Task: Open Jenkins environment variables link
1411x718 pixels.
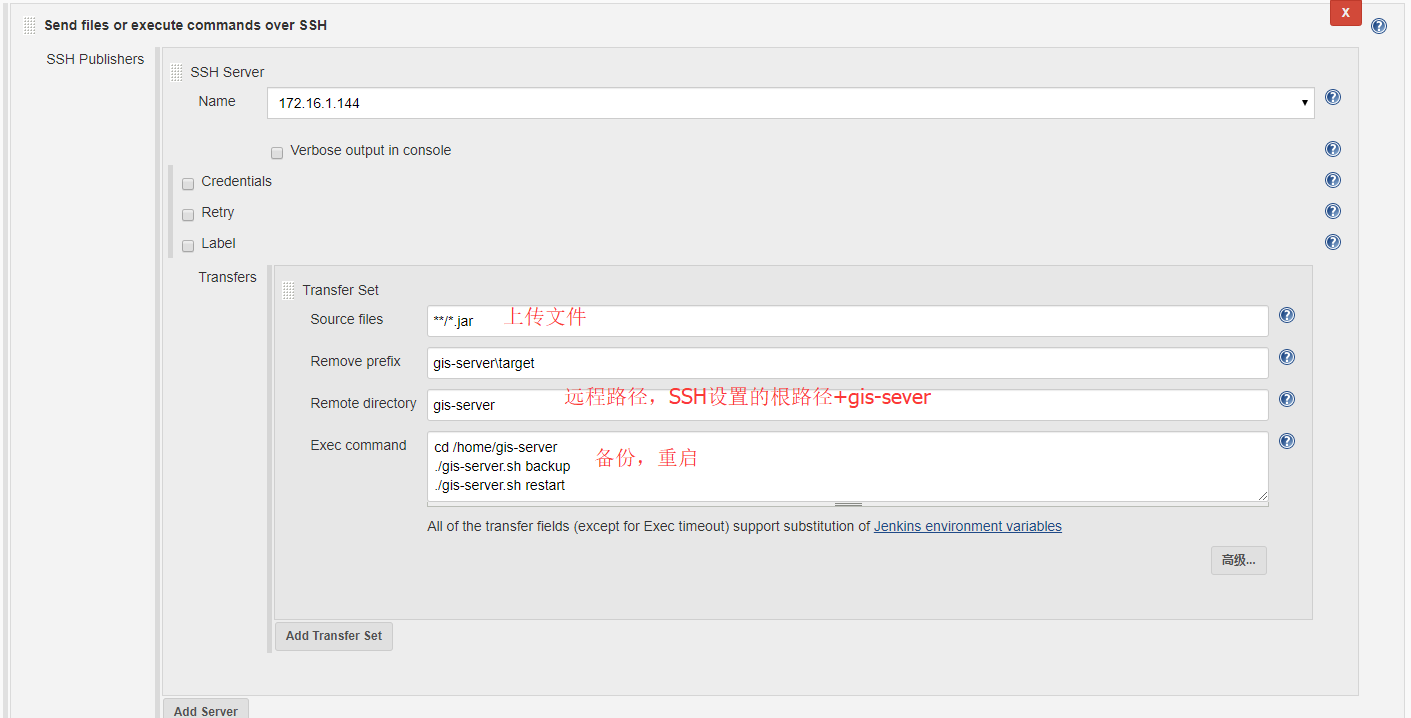Action: pos(967,527)
